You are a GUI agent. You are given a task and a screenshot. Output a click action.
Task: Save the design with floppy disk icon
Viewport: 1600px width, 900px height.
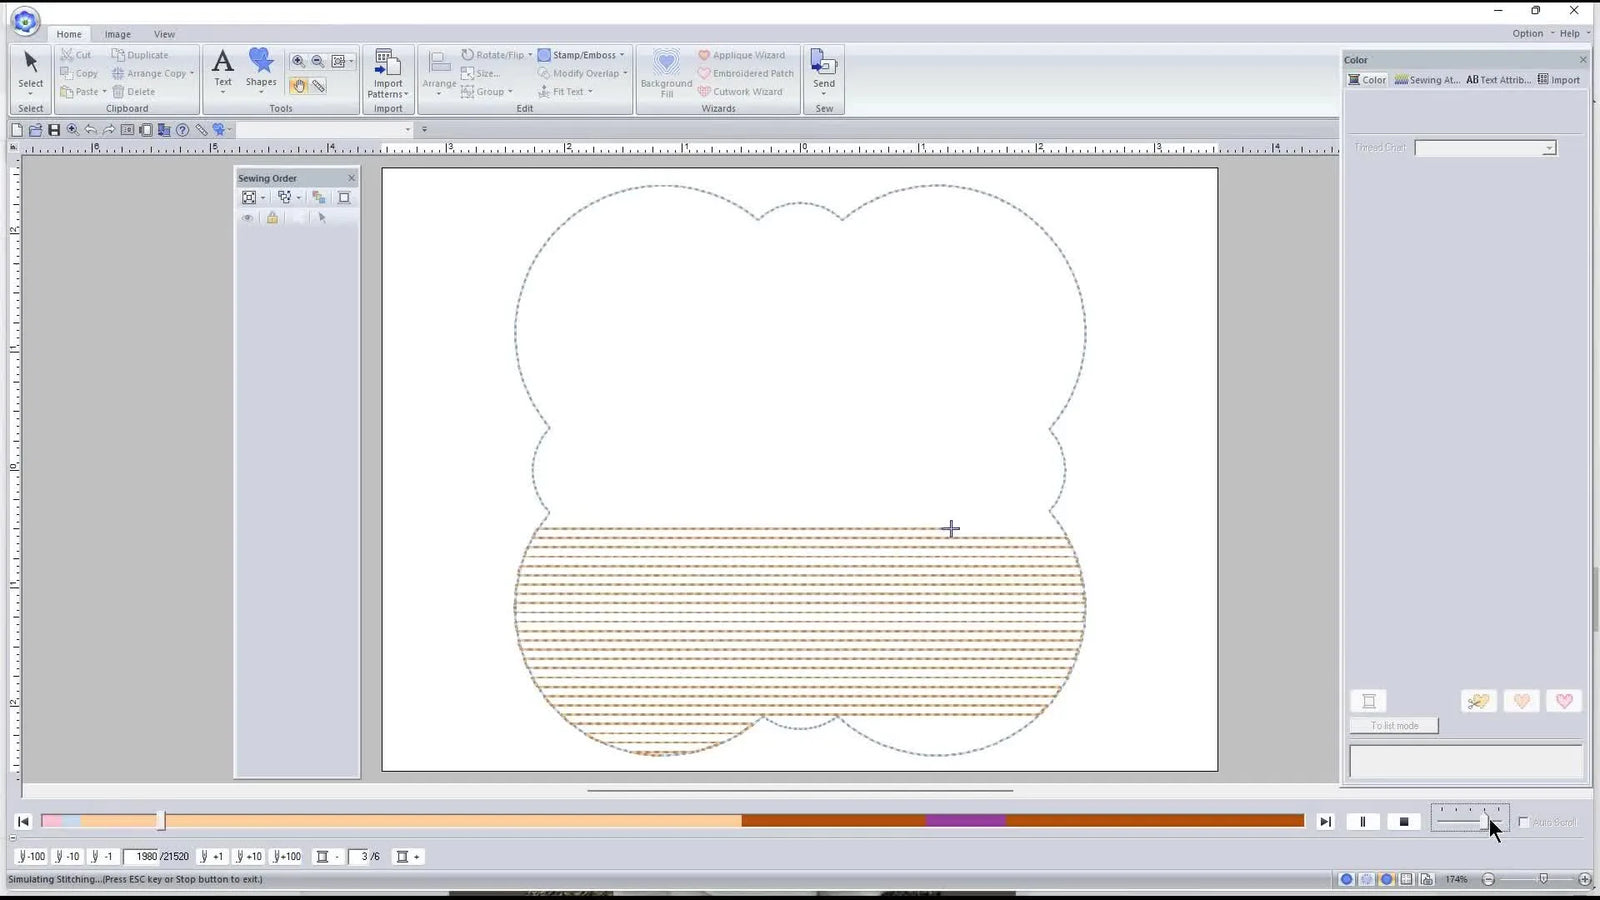(x=54, y=130)
